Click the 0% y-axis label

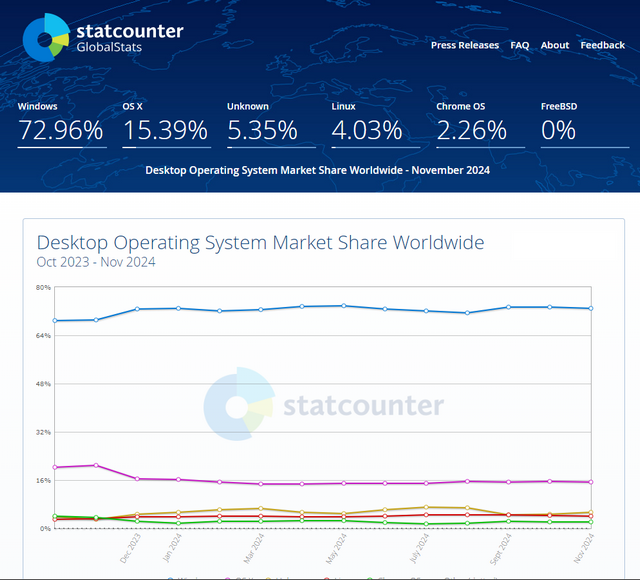tap(45, 529)
